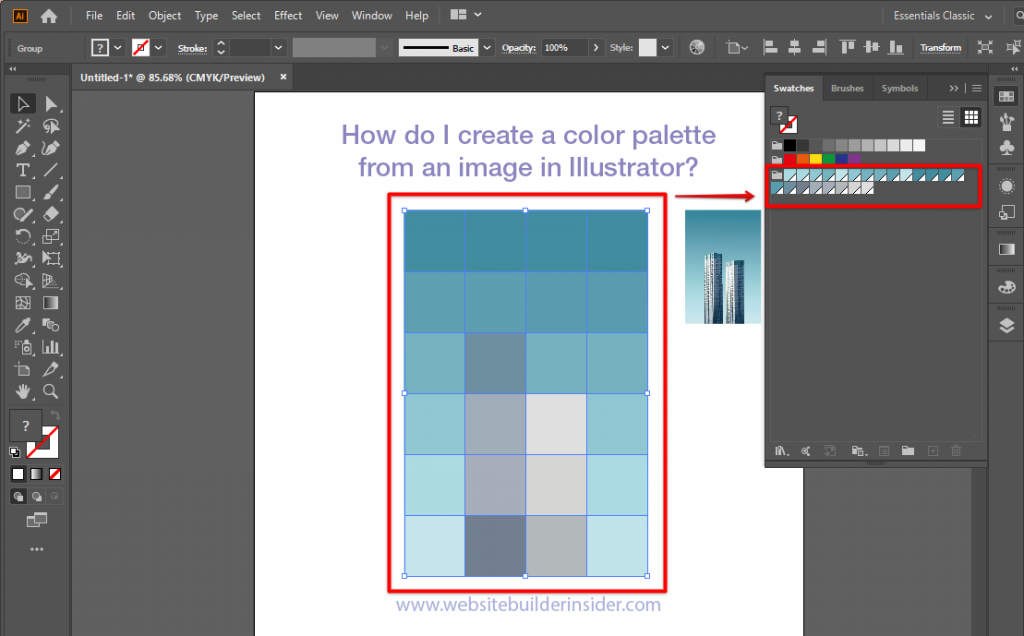
Task: Select the Rectangle tool
Action: click(x=23, y=192)
